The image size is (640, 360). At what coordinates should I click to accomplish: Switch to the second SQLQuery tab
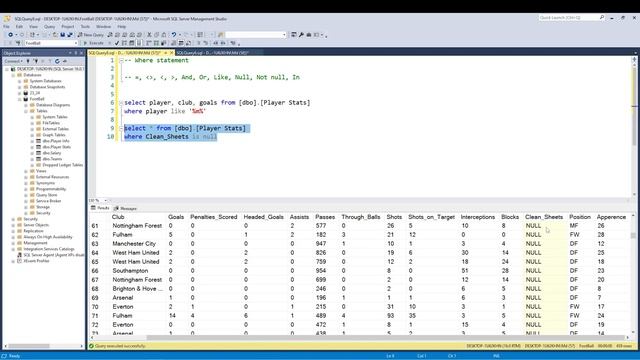point(213,53)
